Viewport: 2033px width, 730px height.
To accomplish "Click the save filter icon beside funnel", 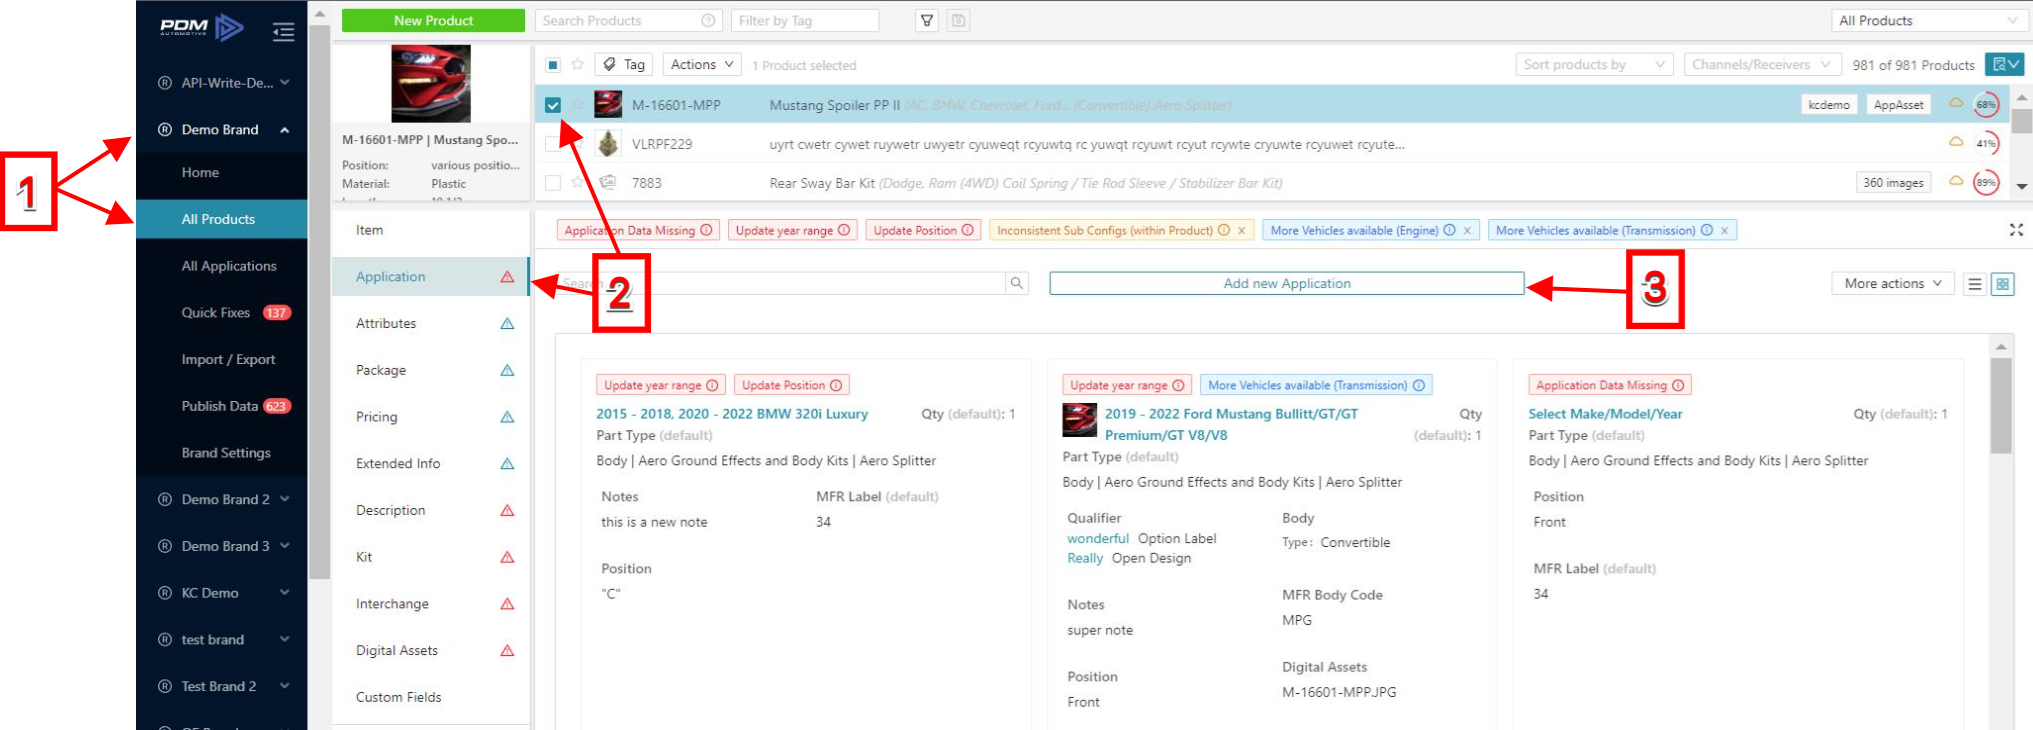I will click(958, 20).
